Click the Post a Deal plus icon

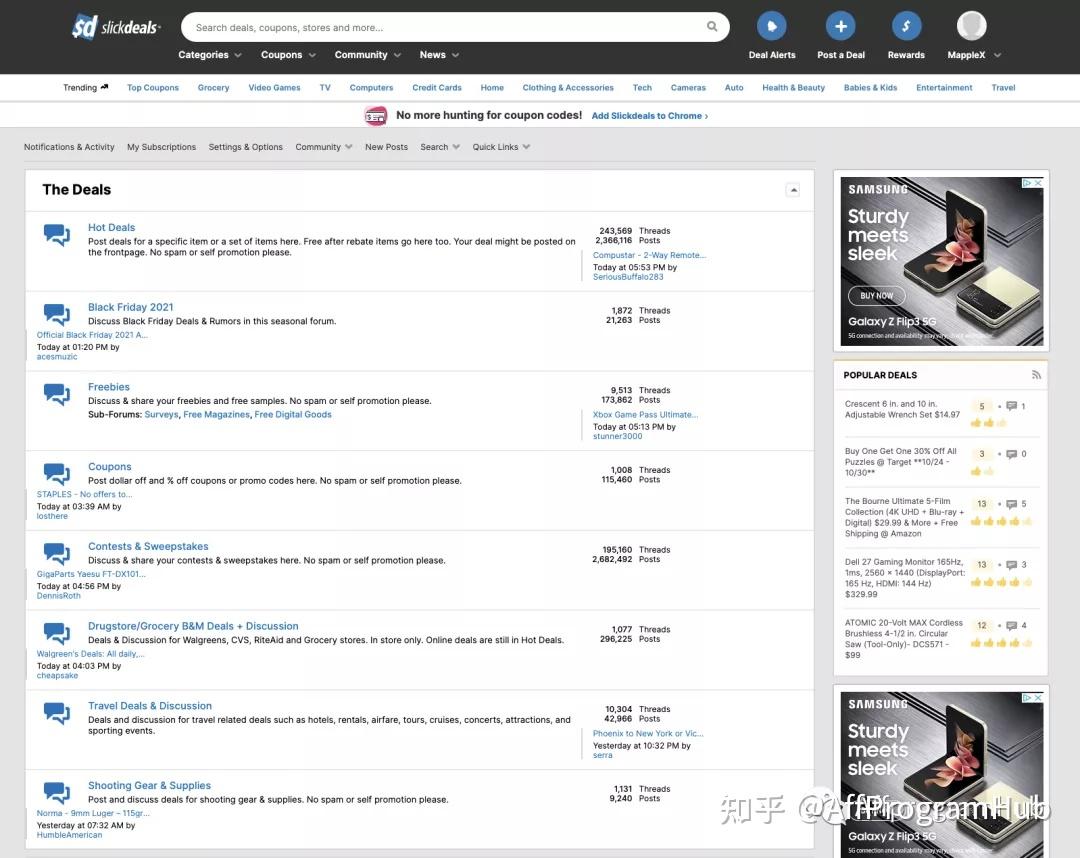(840, 26)
